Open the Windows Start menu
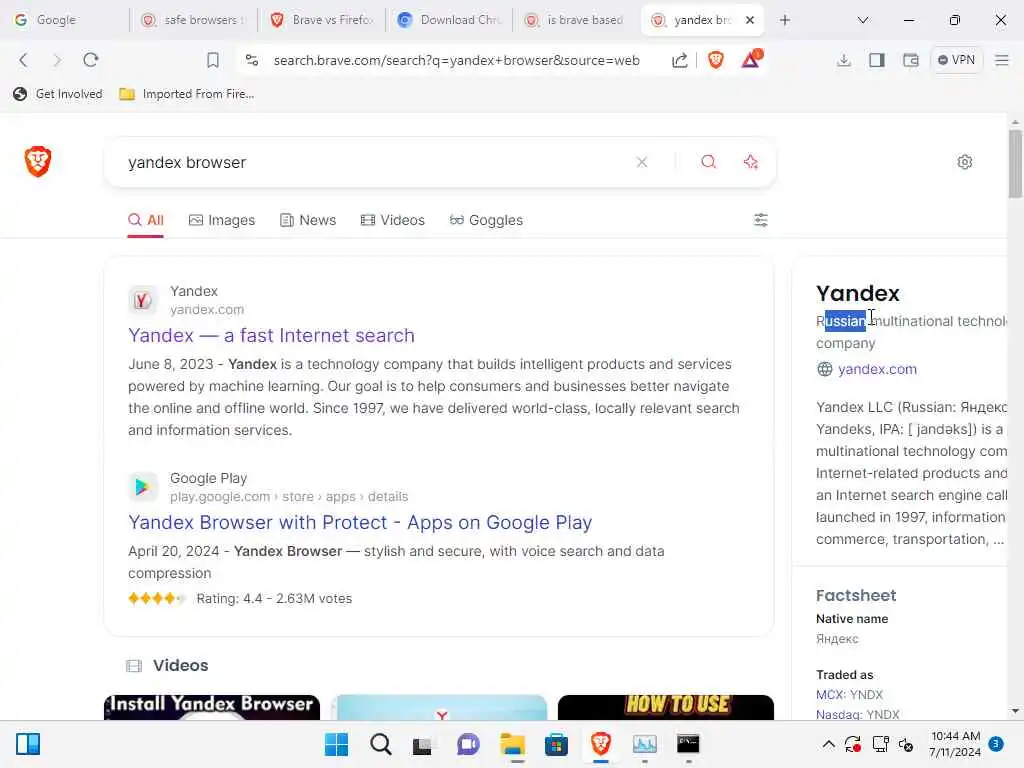 336,744
